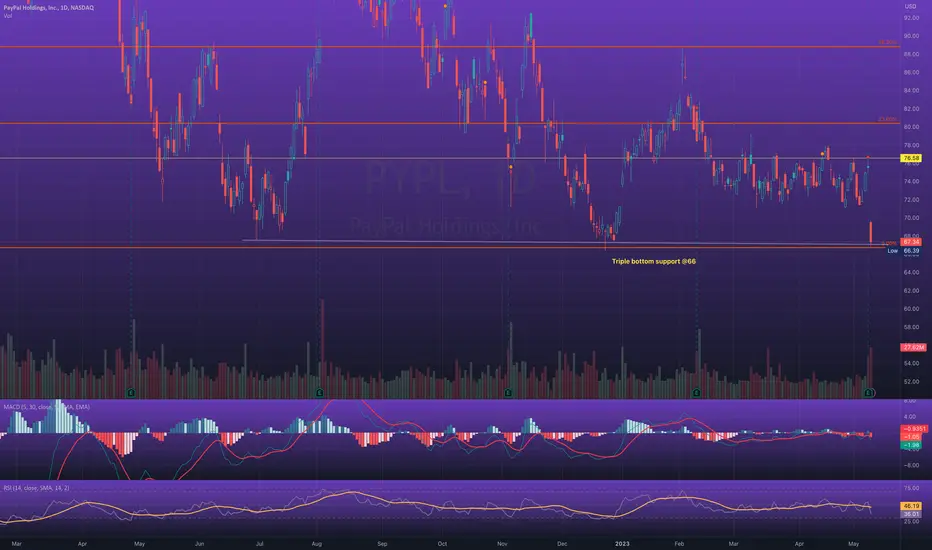The height and width of the screenshot is (550, 932).
Task: Select the MACD indicator legend text
Action: 46,407
